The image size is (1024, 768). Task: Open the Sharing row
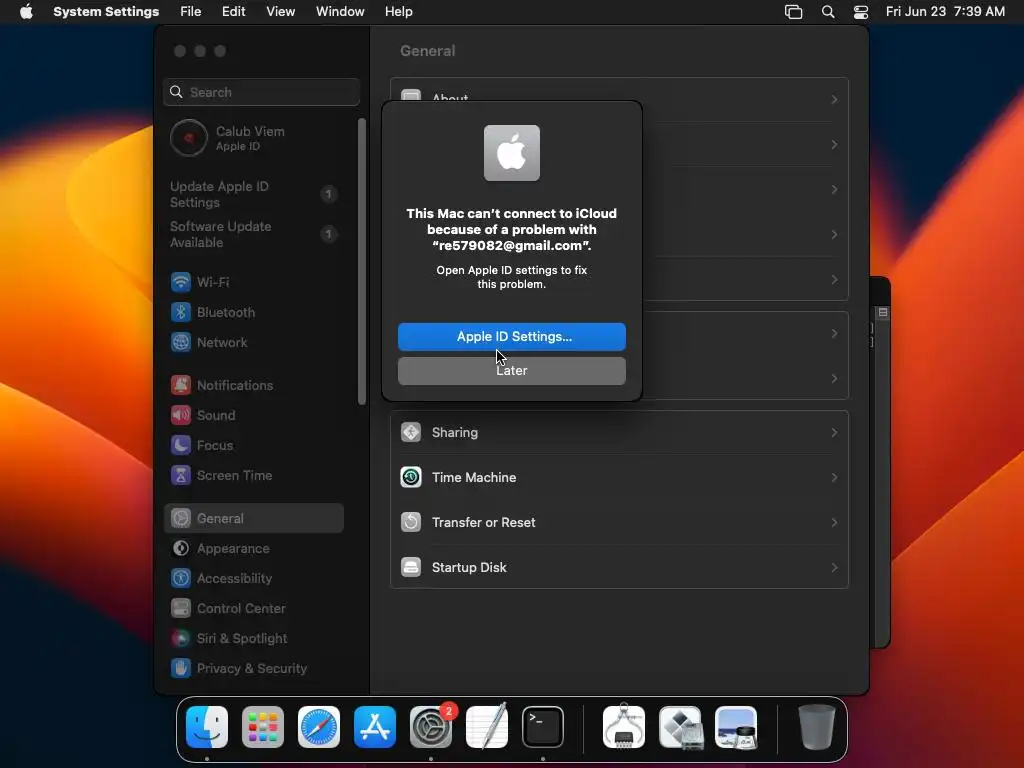(x=619, y=432)
